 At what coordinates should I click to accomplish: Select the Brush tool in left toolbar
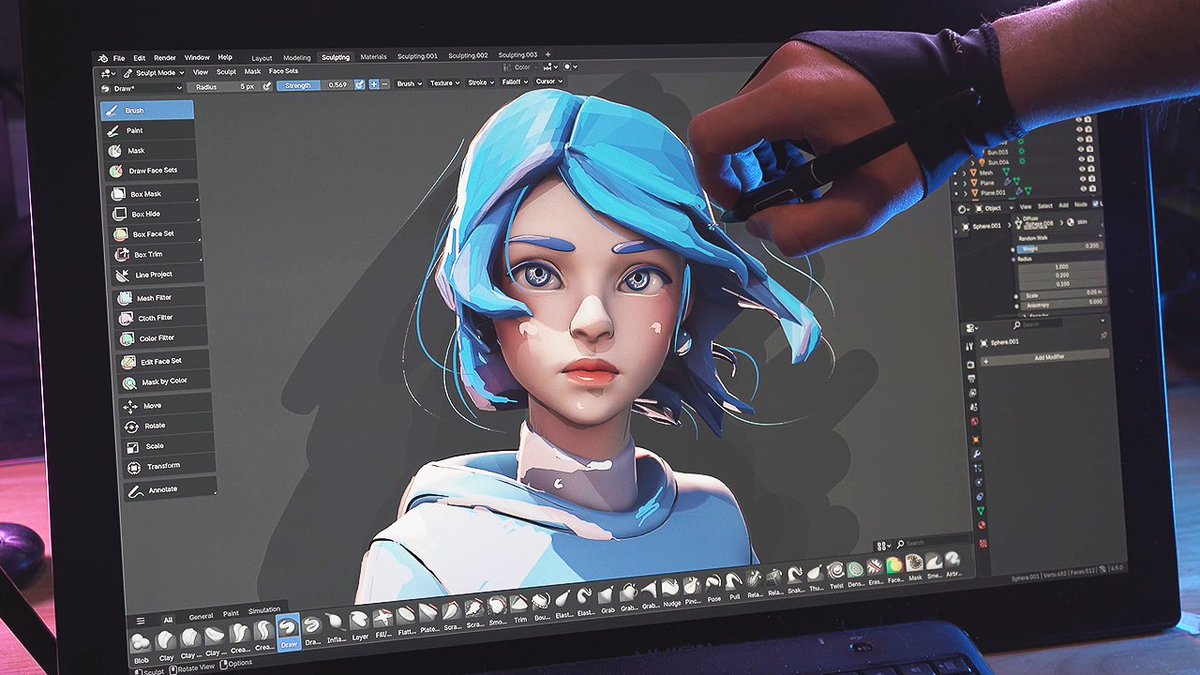coord(148,110)
